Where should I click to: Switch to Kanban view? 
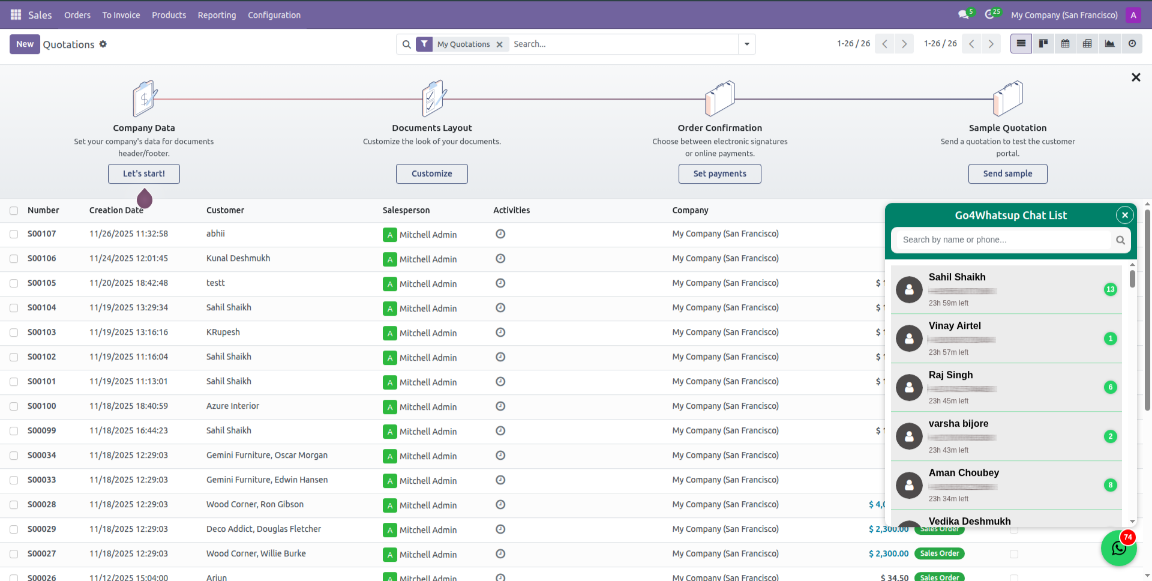1043,44
